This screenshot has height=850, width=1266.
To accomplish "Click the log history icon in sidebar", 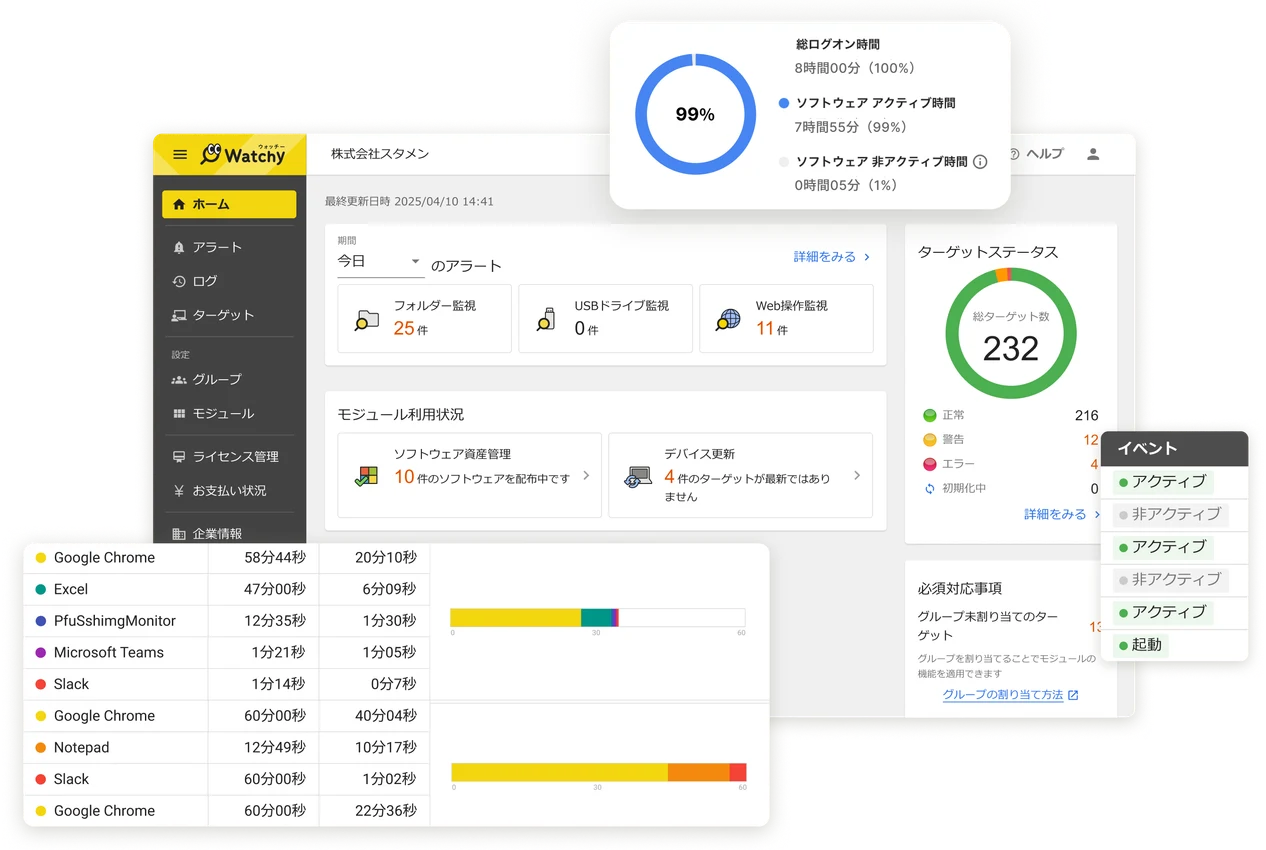I will pos(179,281).
